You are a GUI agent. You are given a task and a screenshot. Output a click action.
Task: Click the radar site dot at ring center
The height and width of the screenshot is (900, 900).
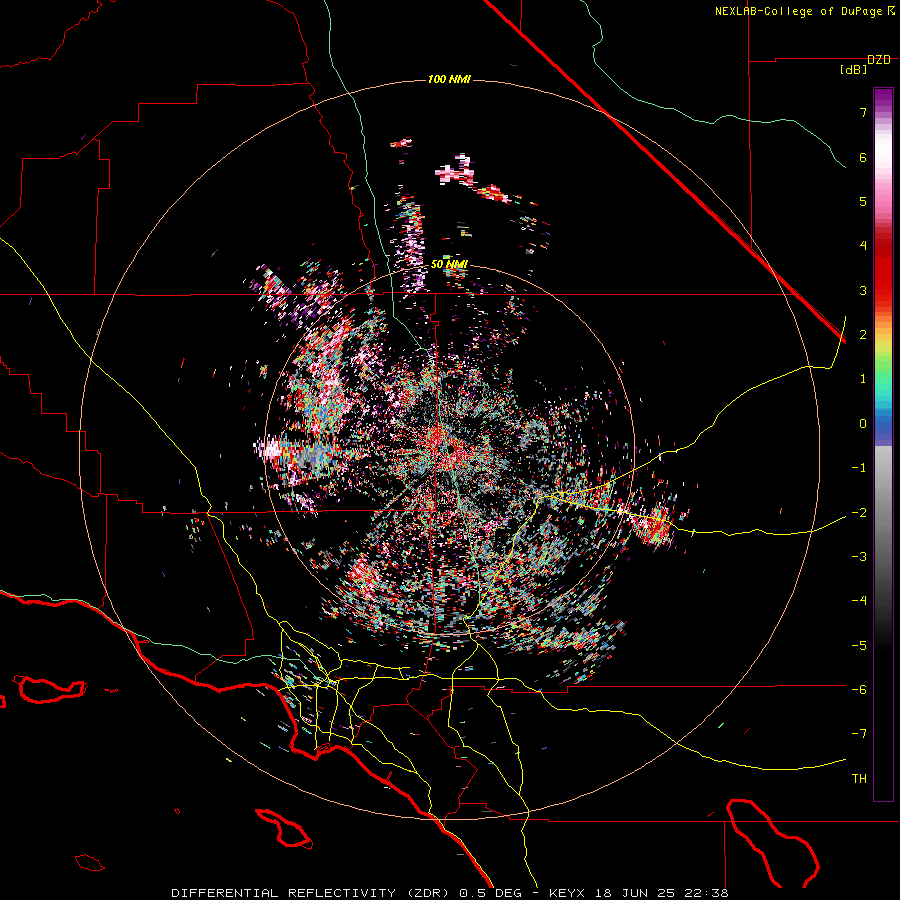[450, 448]
